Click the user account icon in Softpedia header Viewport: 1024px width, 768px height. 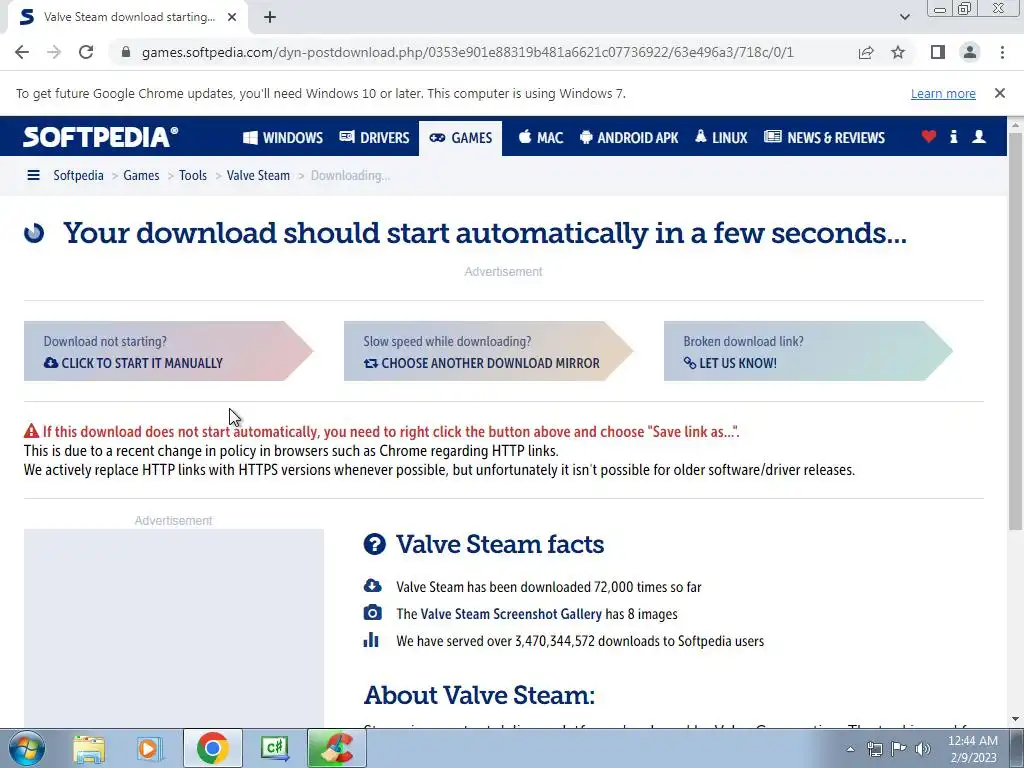pyautogui.click(x=979, y=136)
